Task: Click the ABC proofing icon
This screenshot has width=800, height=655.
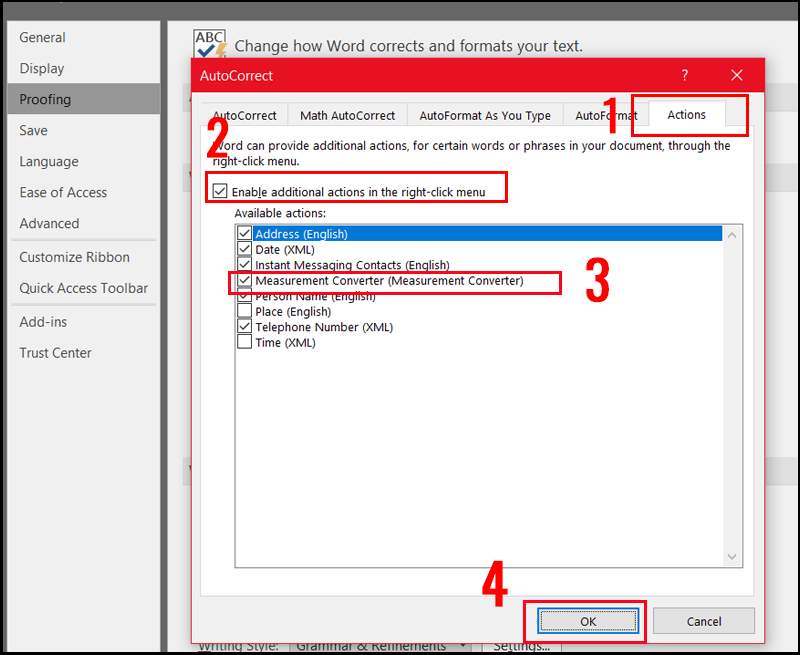Action: pos(210,44)
